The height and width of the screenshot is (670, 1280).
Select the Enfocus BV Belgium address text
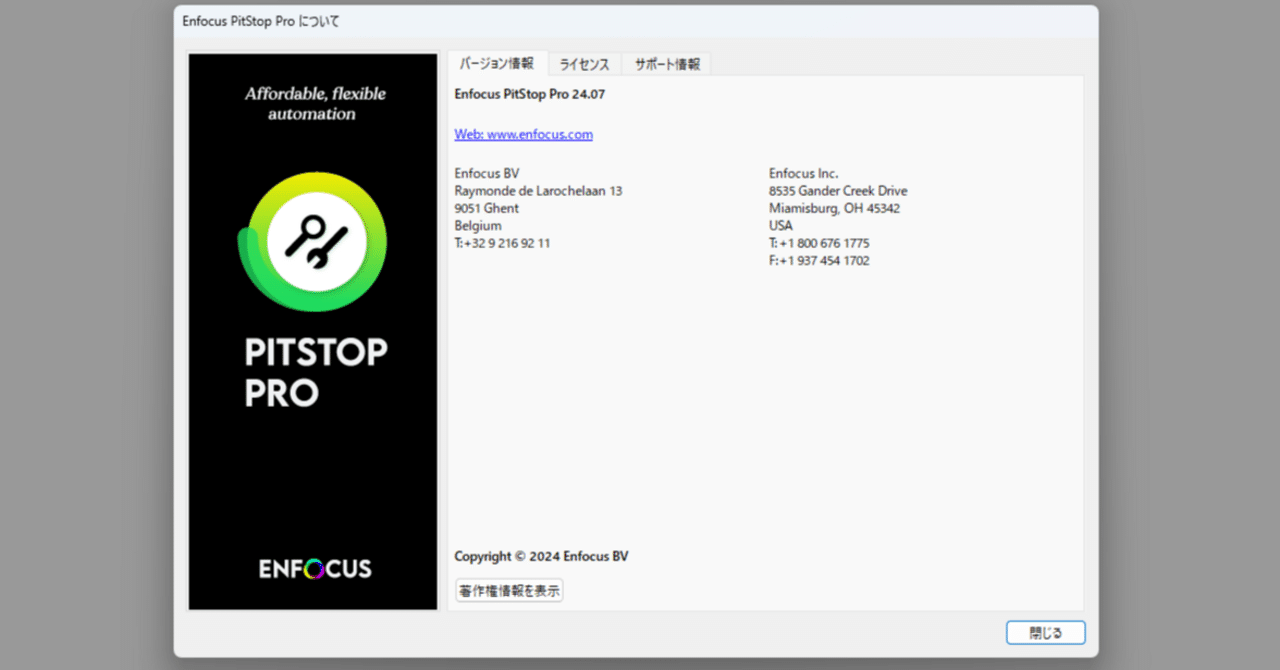point(538,207)
